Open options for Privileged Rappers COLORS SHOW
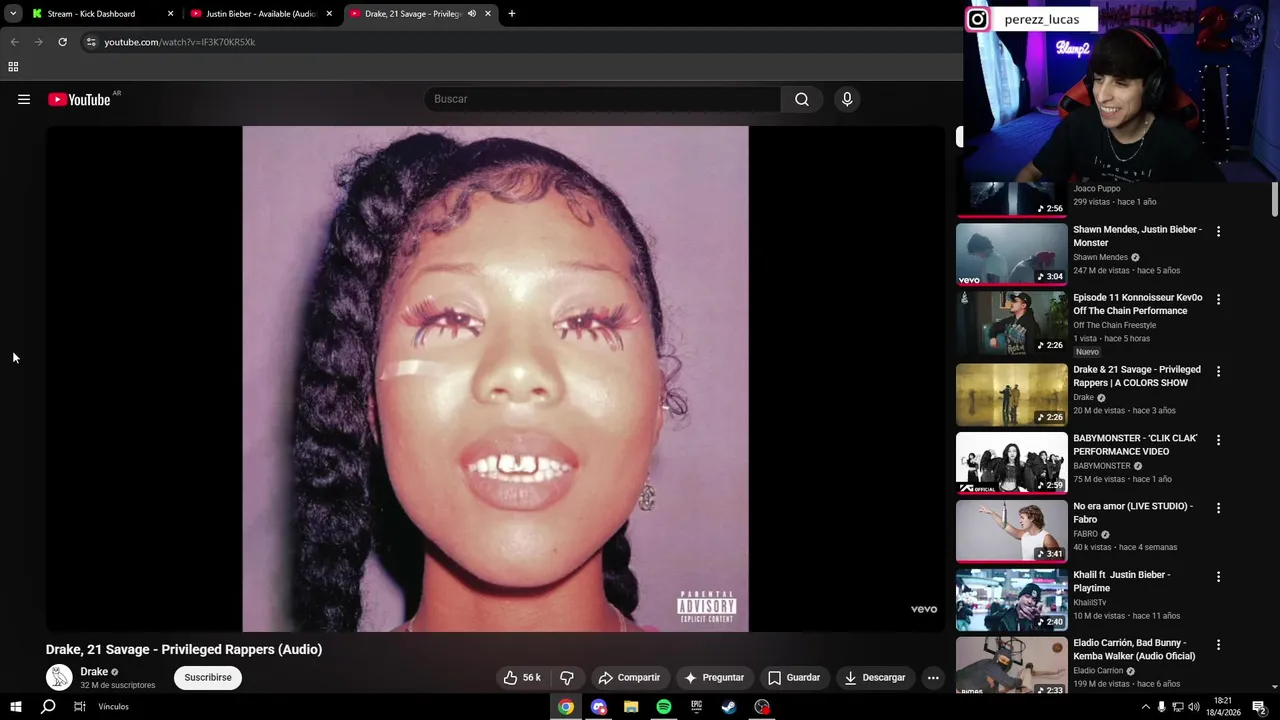This screenshot has height=720, width=1280. pos(1218,371)
